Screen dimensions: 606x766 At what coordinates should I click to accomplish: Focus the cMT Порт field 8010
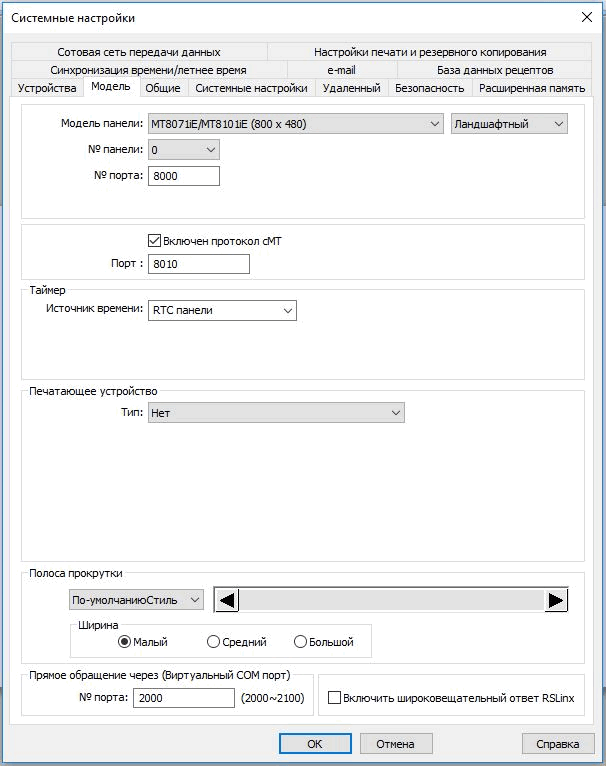[199, 264]
